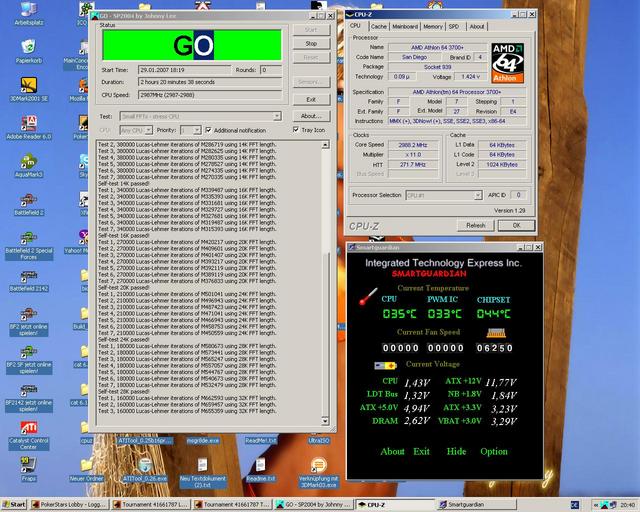Select the Neu Textdokument (2).txt file icon
640x512 pixels.
(203, 473)
